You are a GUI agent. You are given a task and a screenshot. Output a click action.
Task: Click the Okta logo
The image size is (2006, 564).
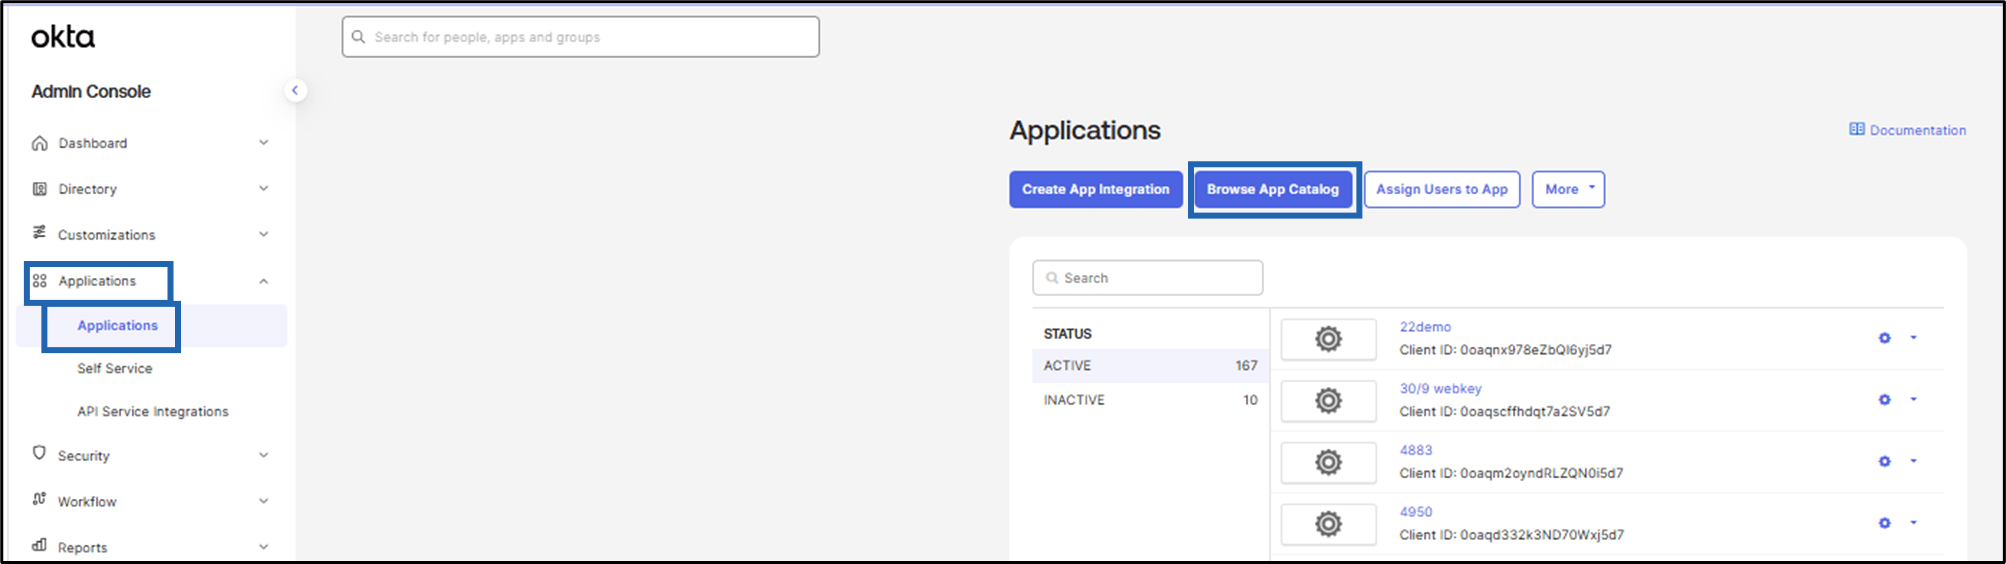tap(63, 37)
